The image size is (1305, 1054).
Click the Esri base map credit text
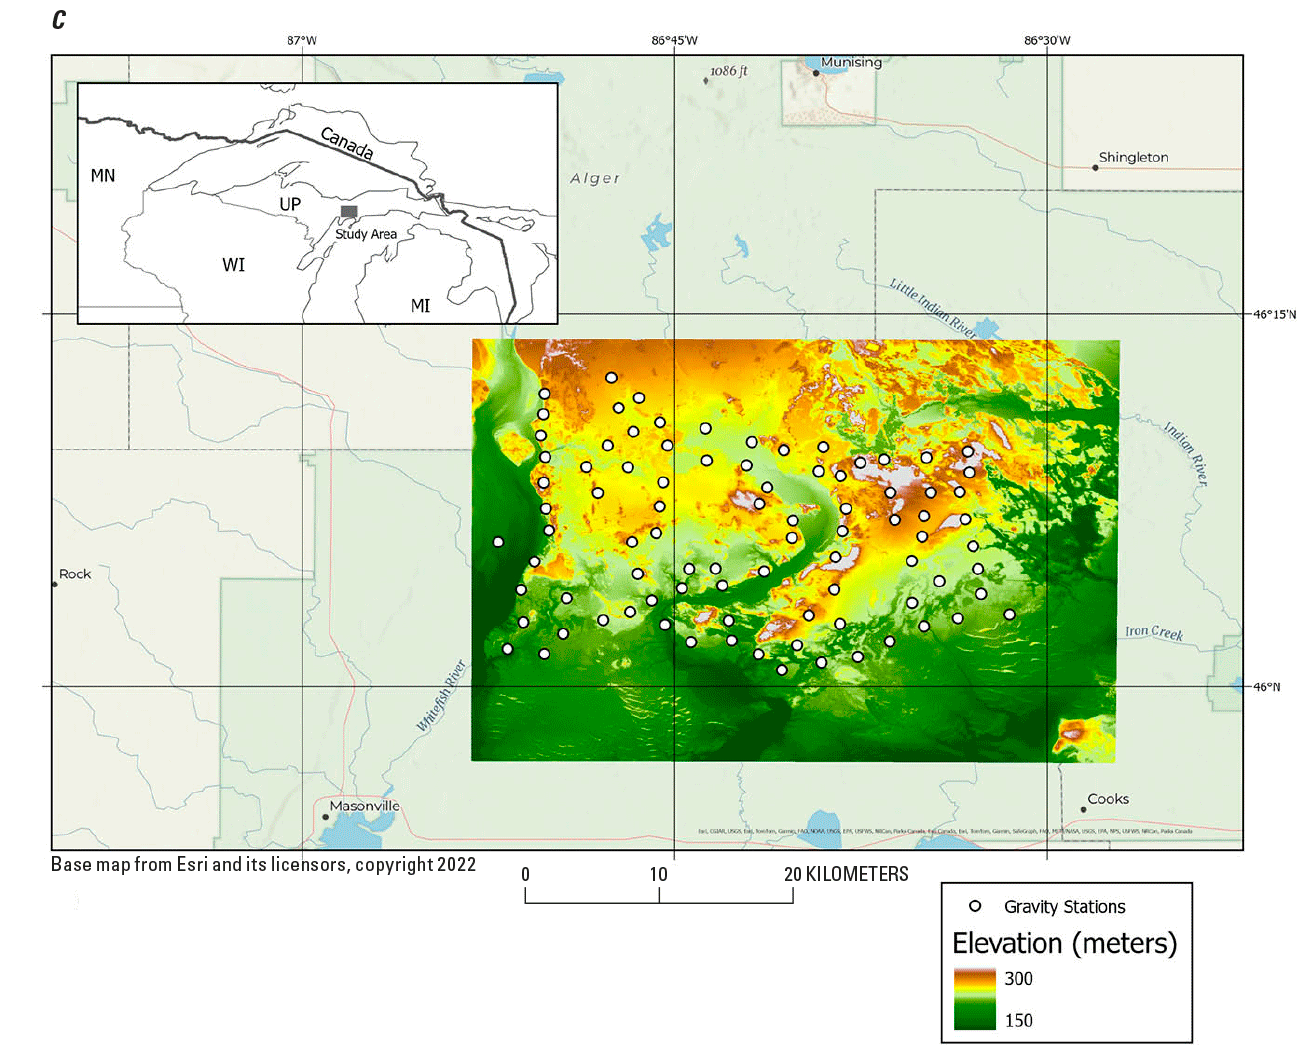[x=263, y=865]
